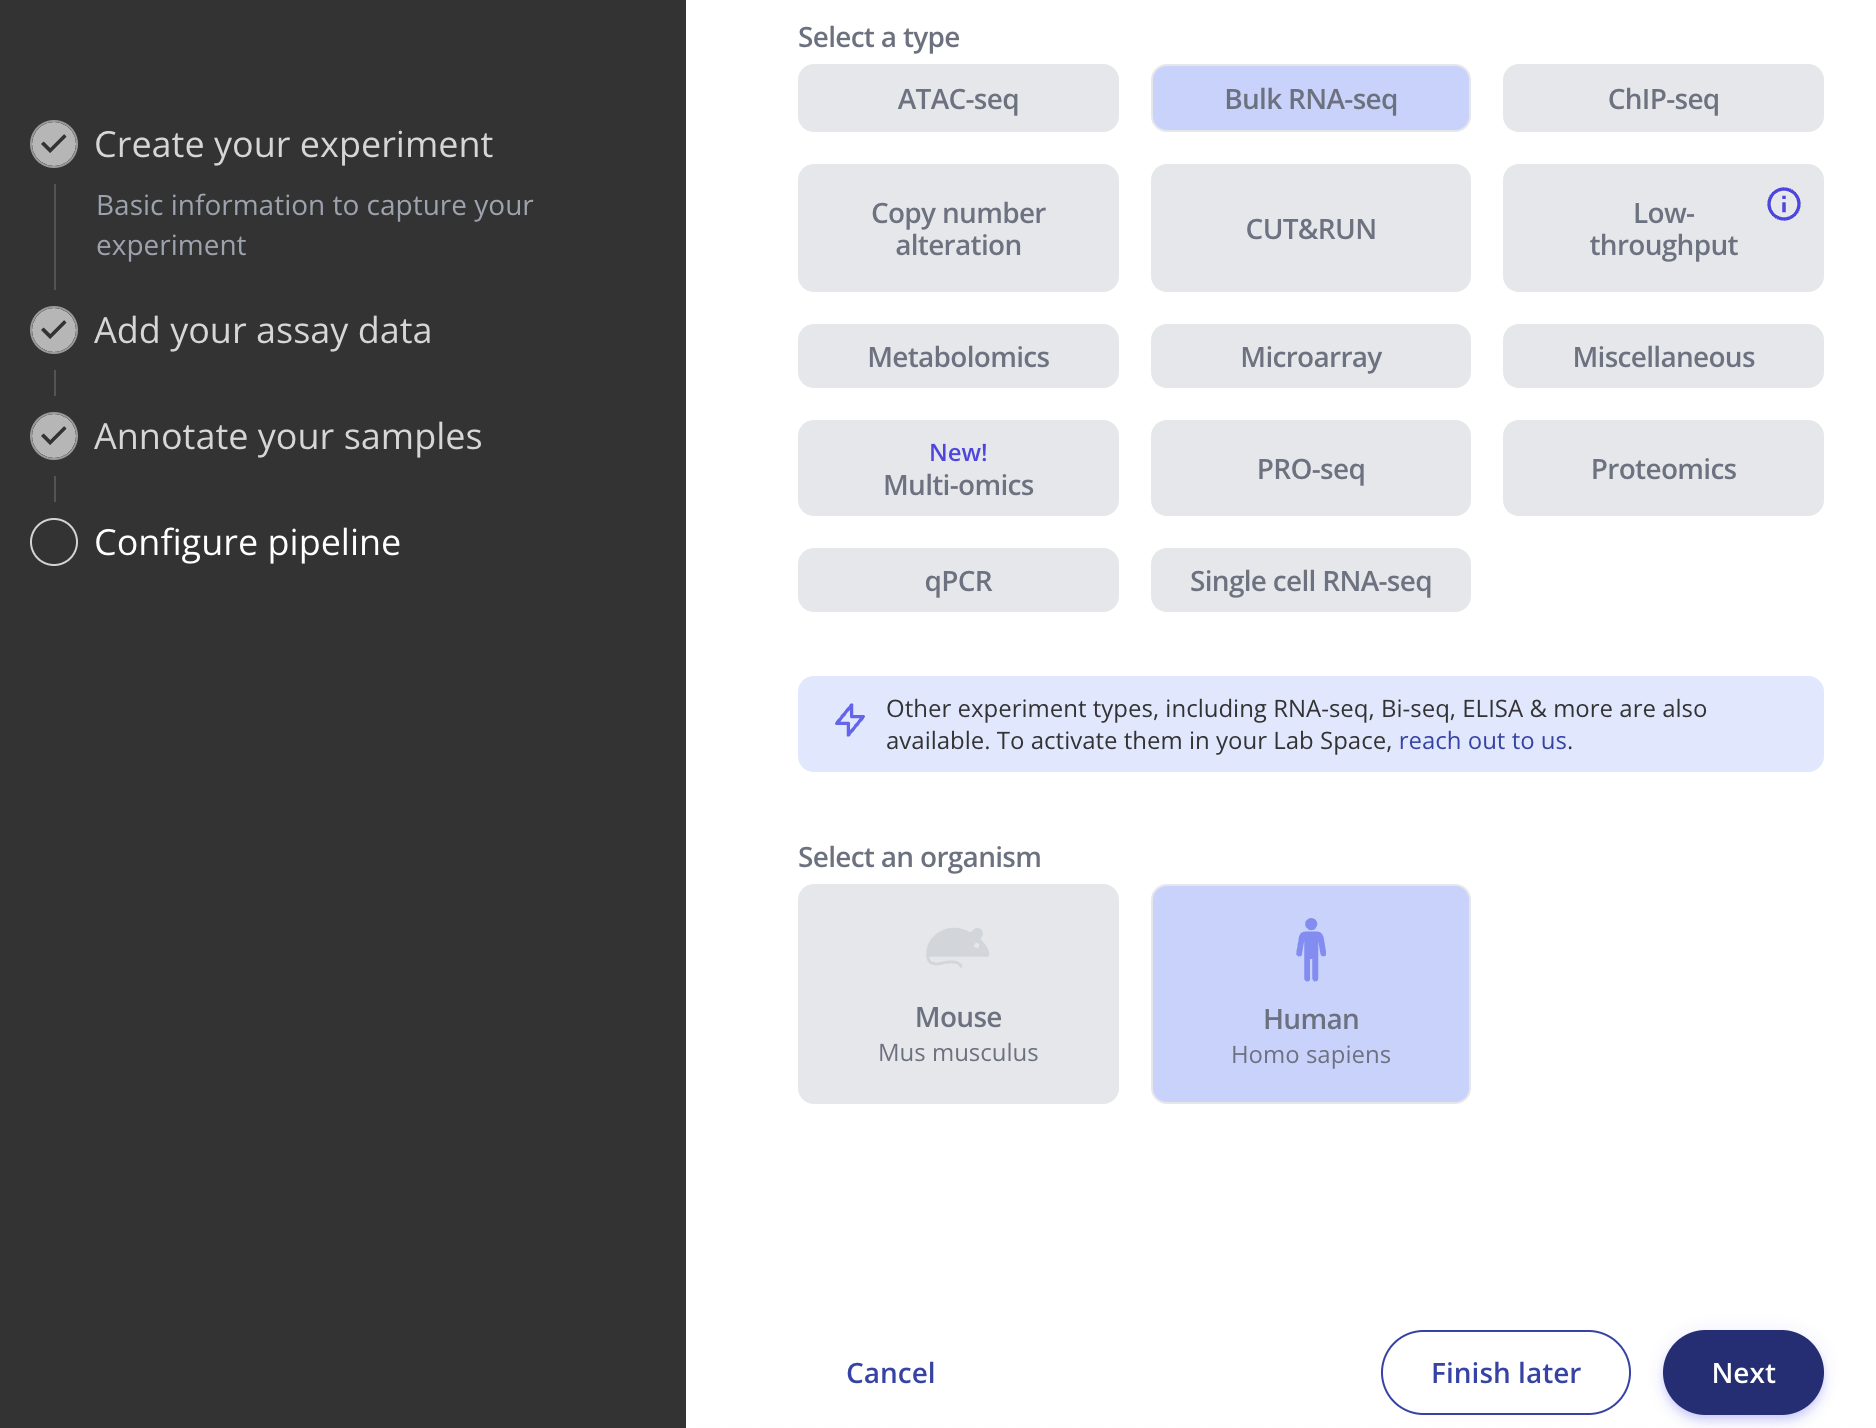
Task: Choose ChIP-seq as the type
Action: [1663, 98]
